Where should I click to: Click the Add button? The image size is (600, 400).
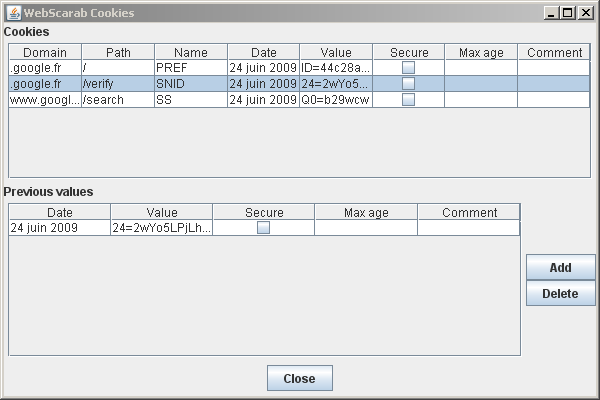[560, 268]
